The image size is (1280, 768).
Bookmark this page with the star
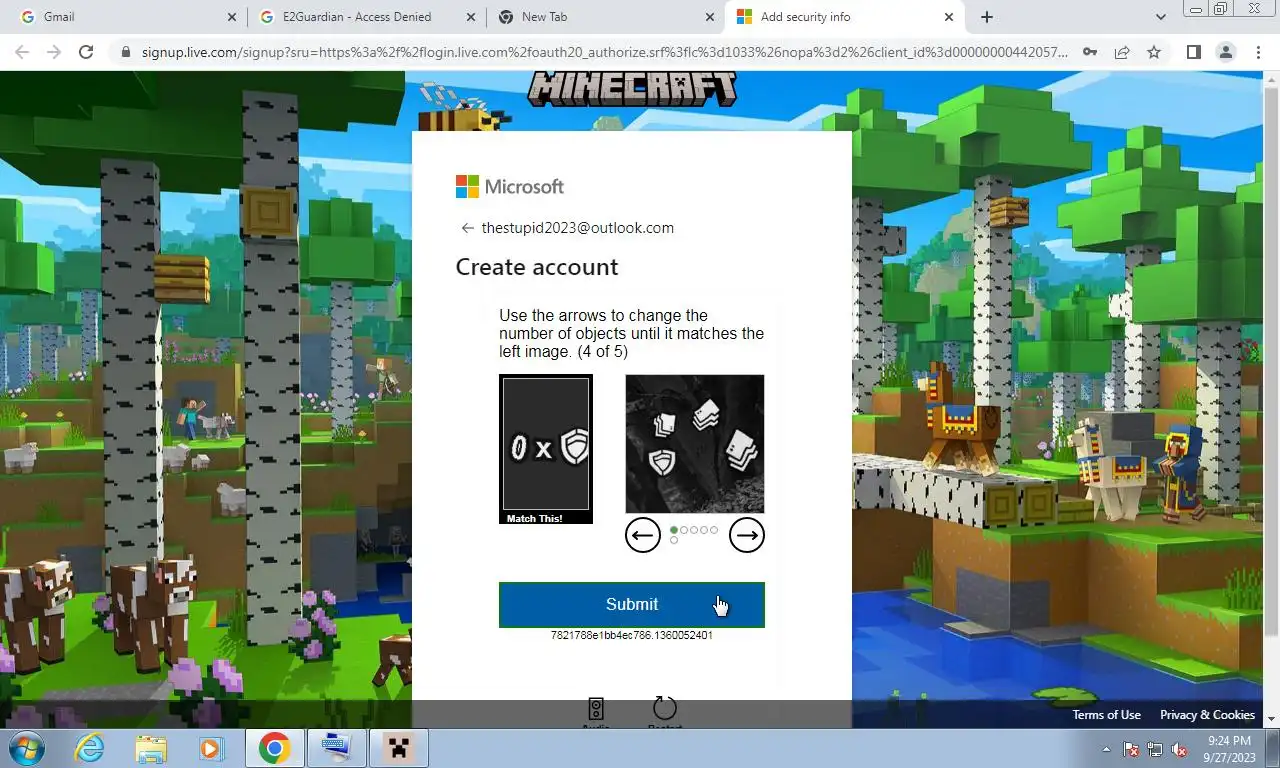pos(1154,52)
